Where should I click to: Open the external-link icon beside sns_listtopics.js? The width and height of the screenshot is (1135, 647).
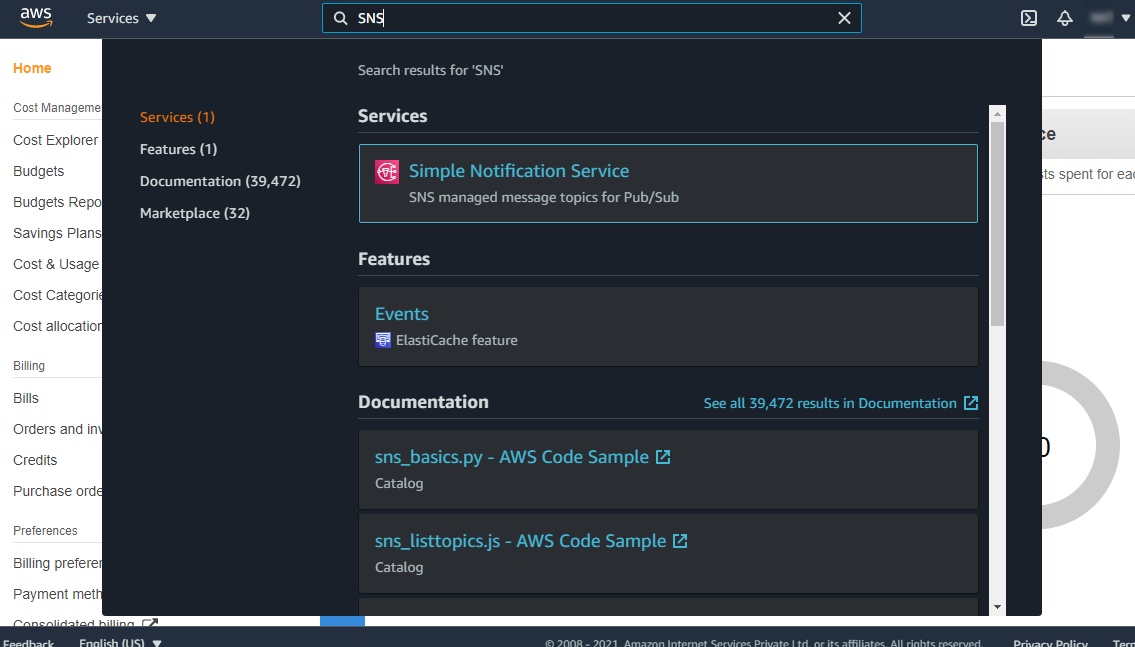coord(680,541)
